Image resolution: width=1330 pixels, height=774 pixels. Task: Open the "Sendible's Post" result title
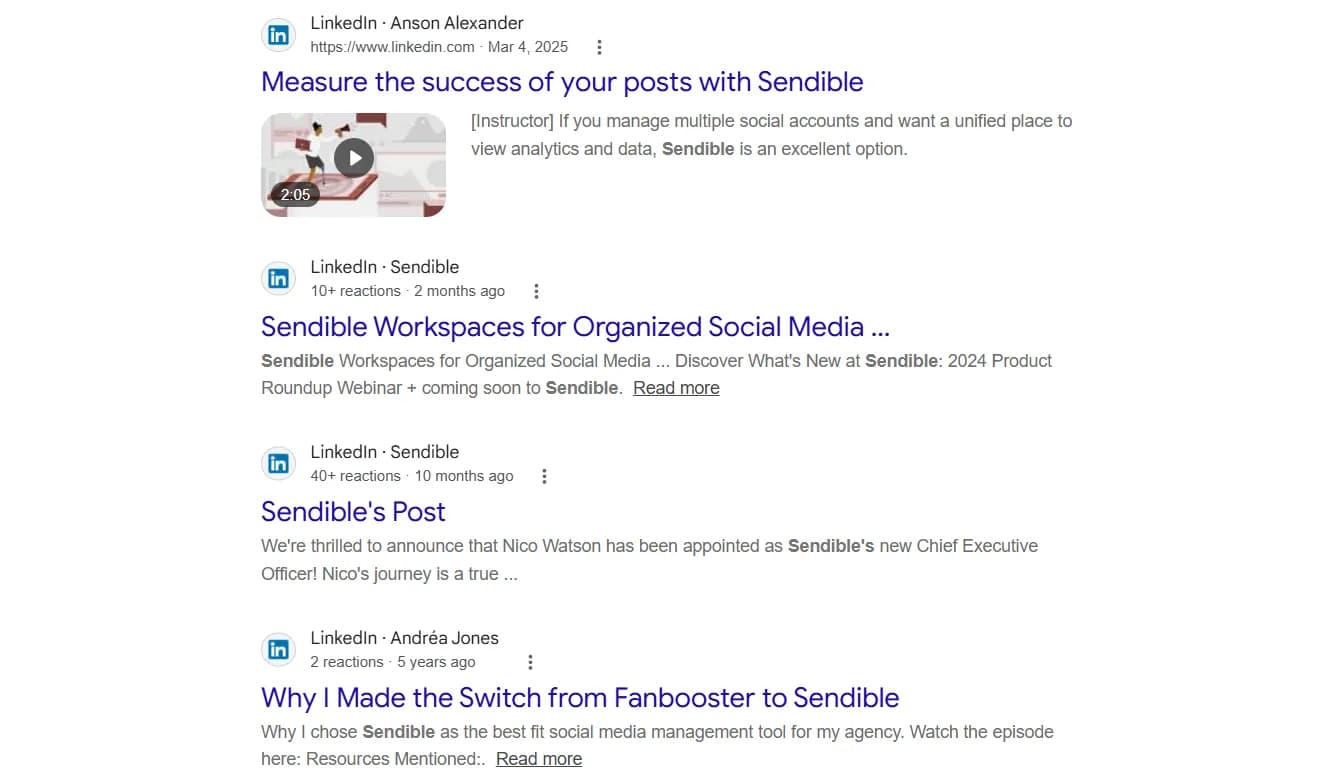point(353,512)
